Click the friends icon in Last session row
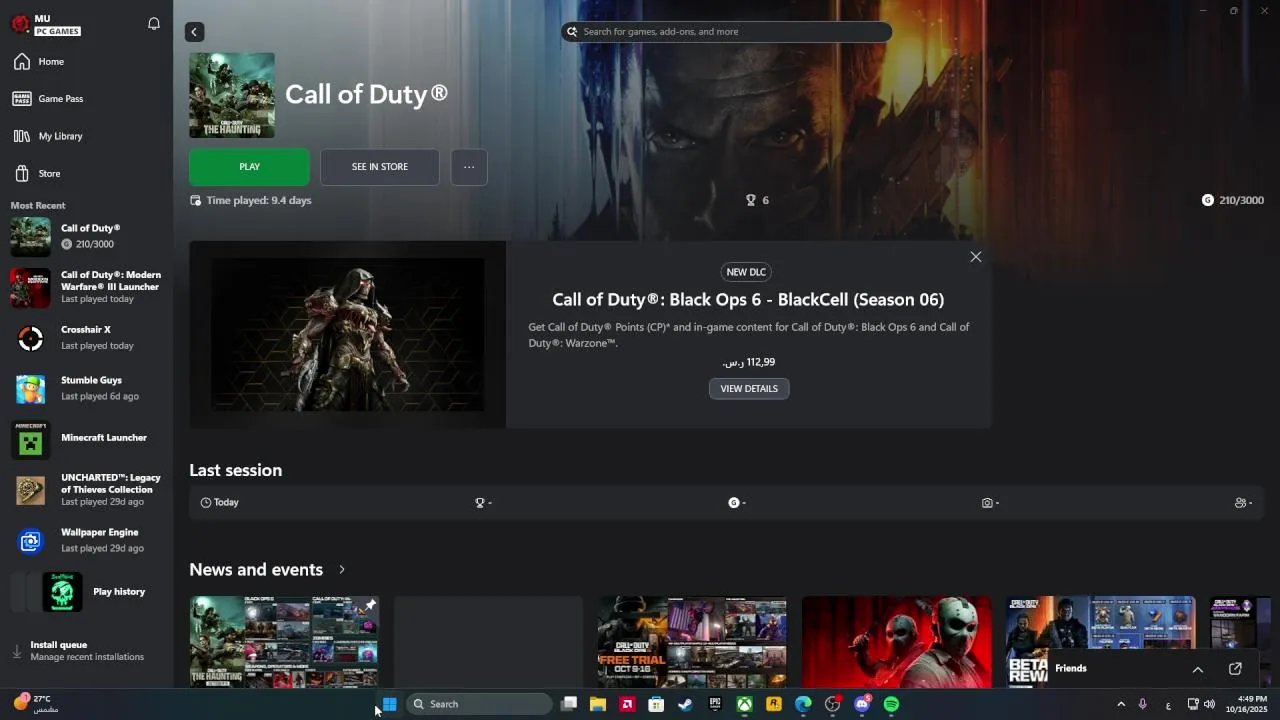The height and width of the screenshot is (720, 1280). pos(1240,502)
